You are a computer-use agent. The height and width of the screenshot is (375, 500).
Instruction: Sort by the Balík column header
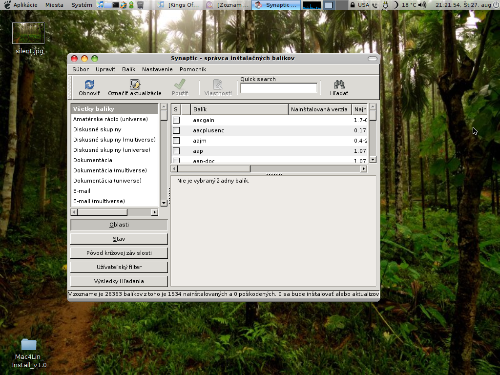pyautogui.click(x=239, y=109)
